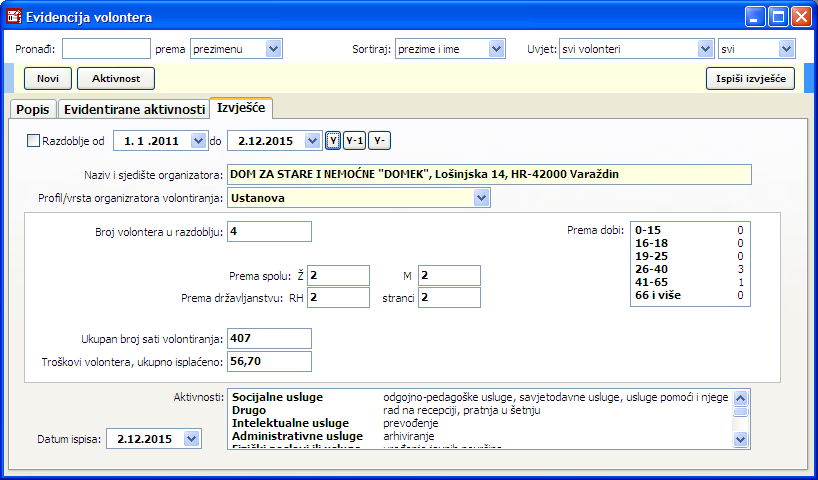Open the start date dropdown 1.1.2011

[196, 141]
